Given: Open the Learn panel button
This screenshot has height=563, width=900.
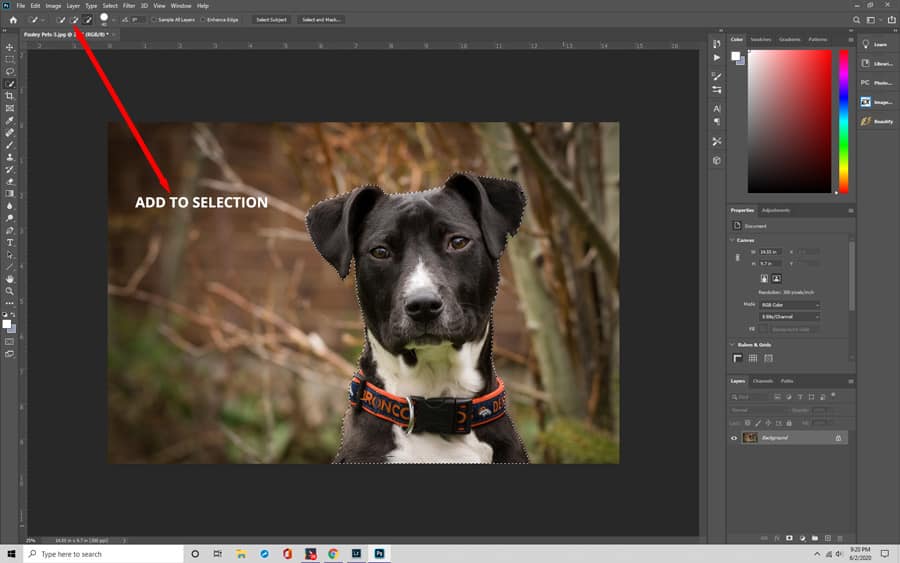Looking at the screenshot, I should (x=875, y=44).
